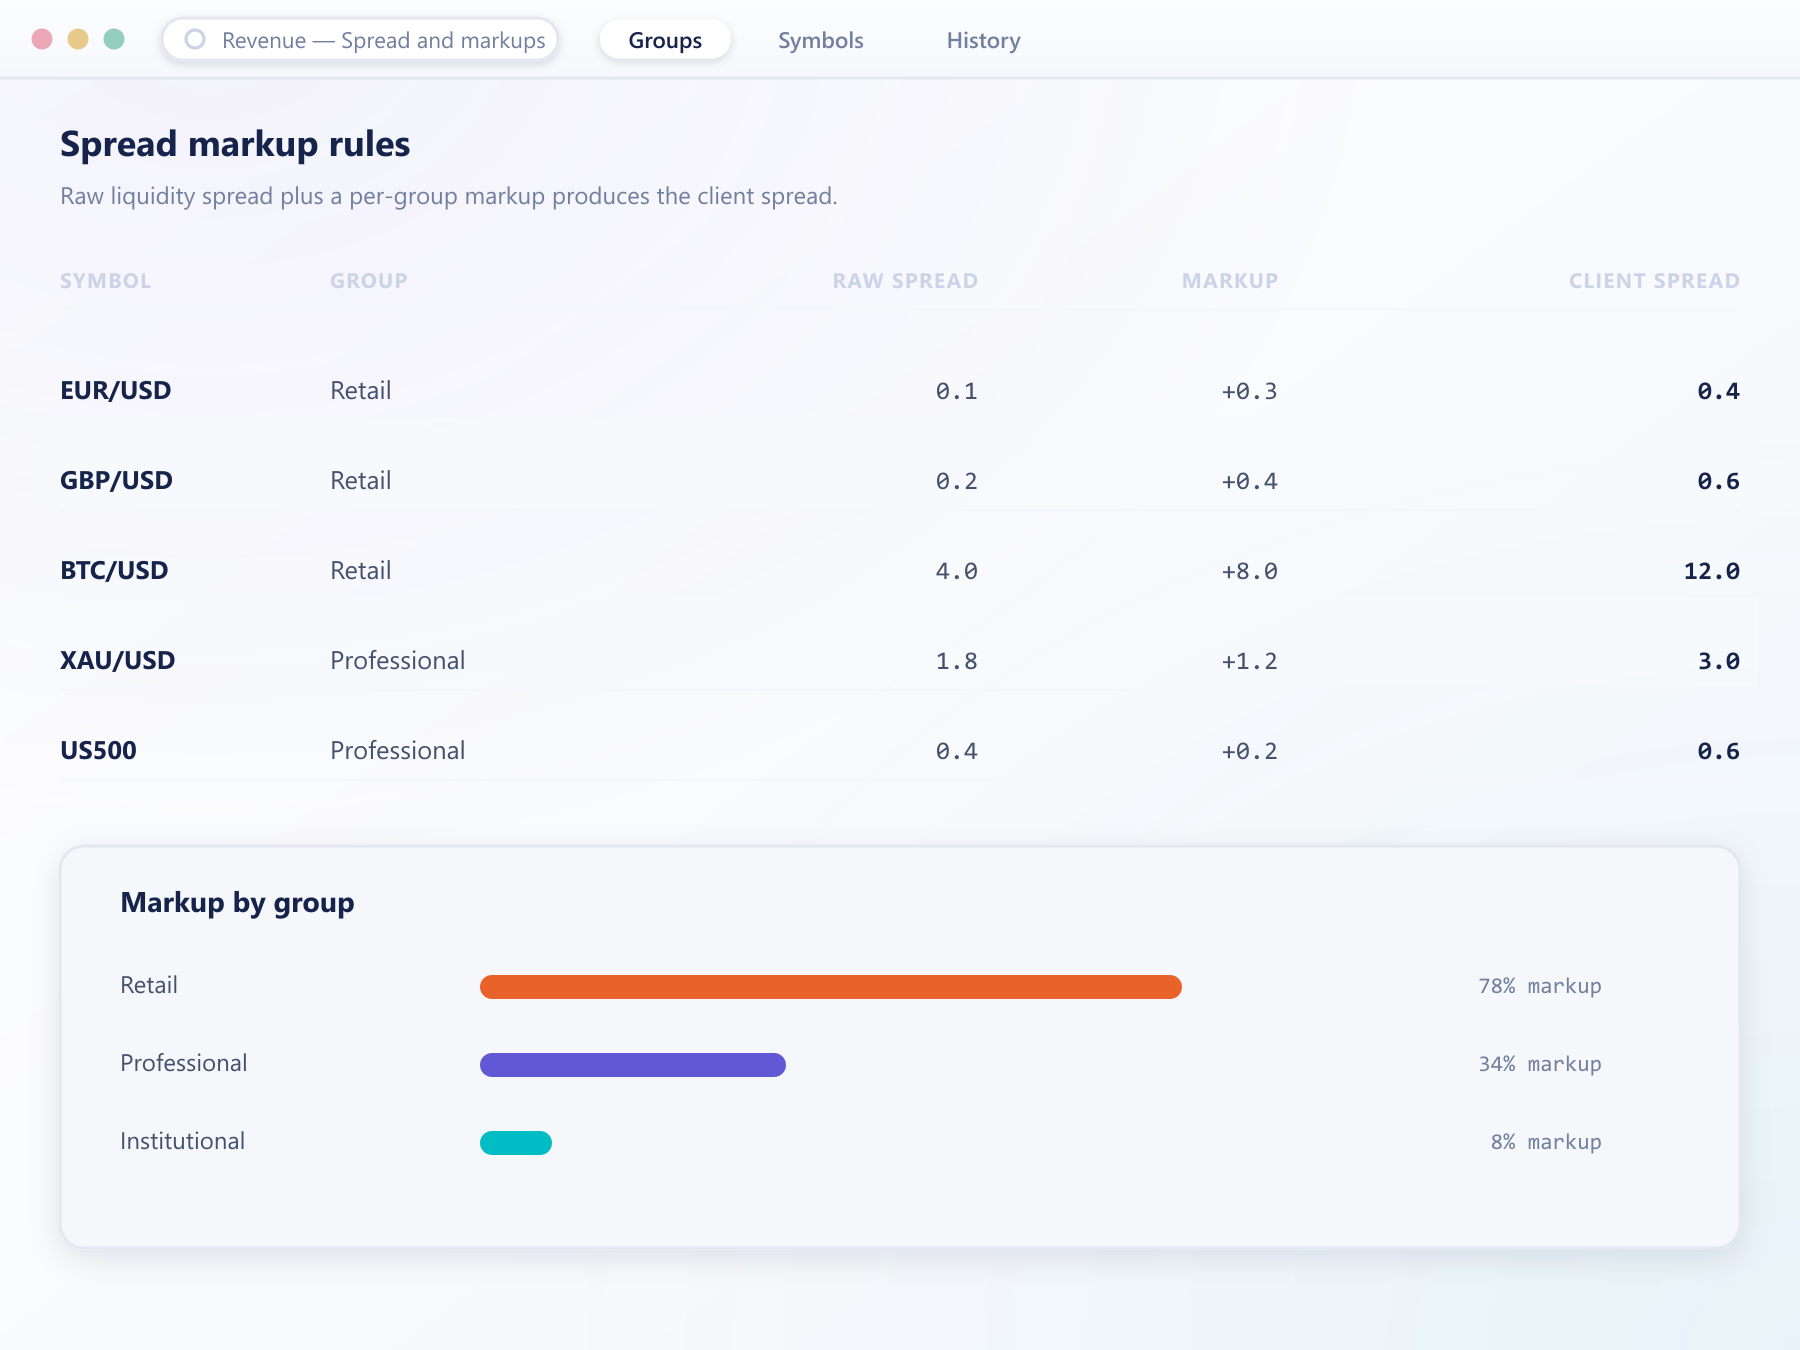Viewport: 1800px width, 1350px height.
Task: Click the green maximize window dot
Action: click(114, 39)
